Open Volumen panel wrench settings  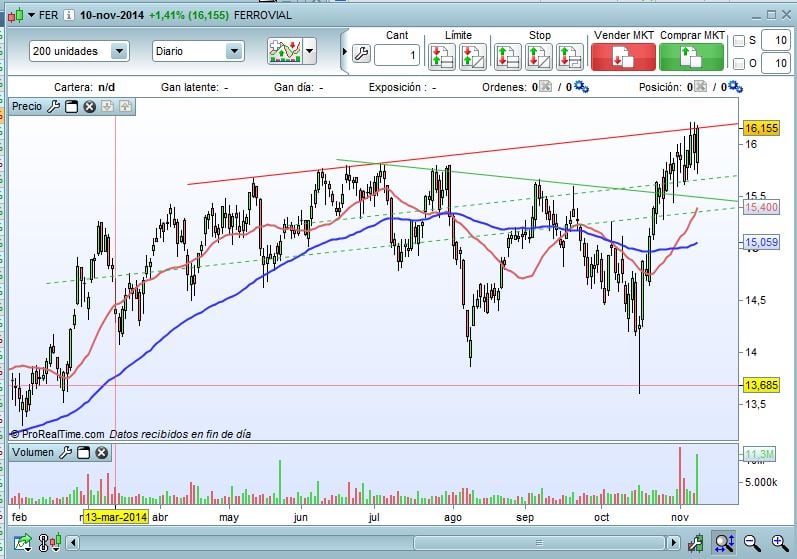(66, 452)
